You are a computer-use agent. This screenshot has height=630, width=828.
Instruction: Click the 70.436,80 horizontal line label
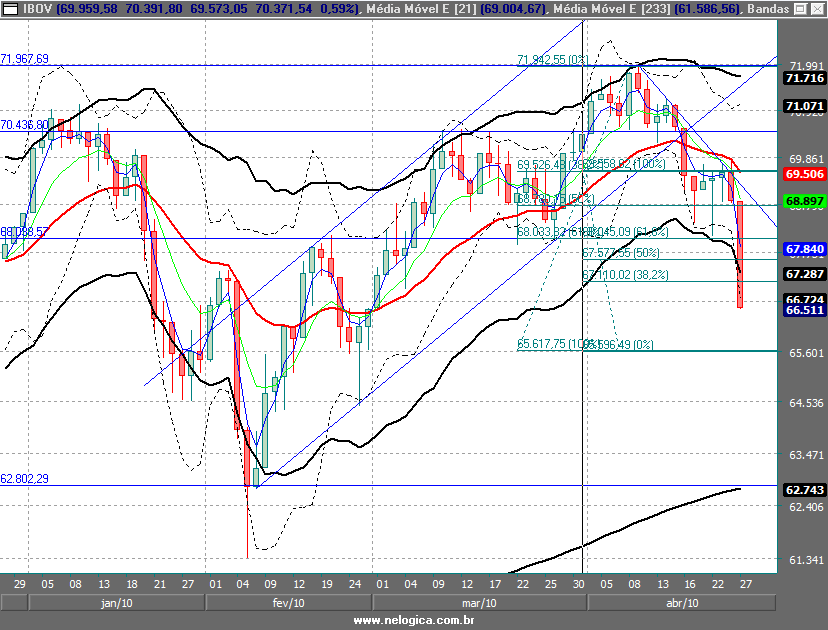(x=24, y=125)
